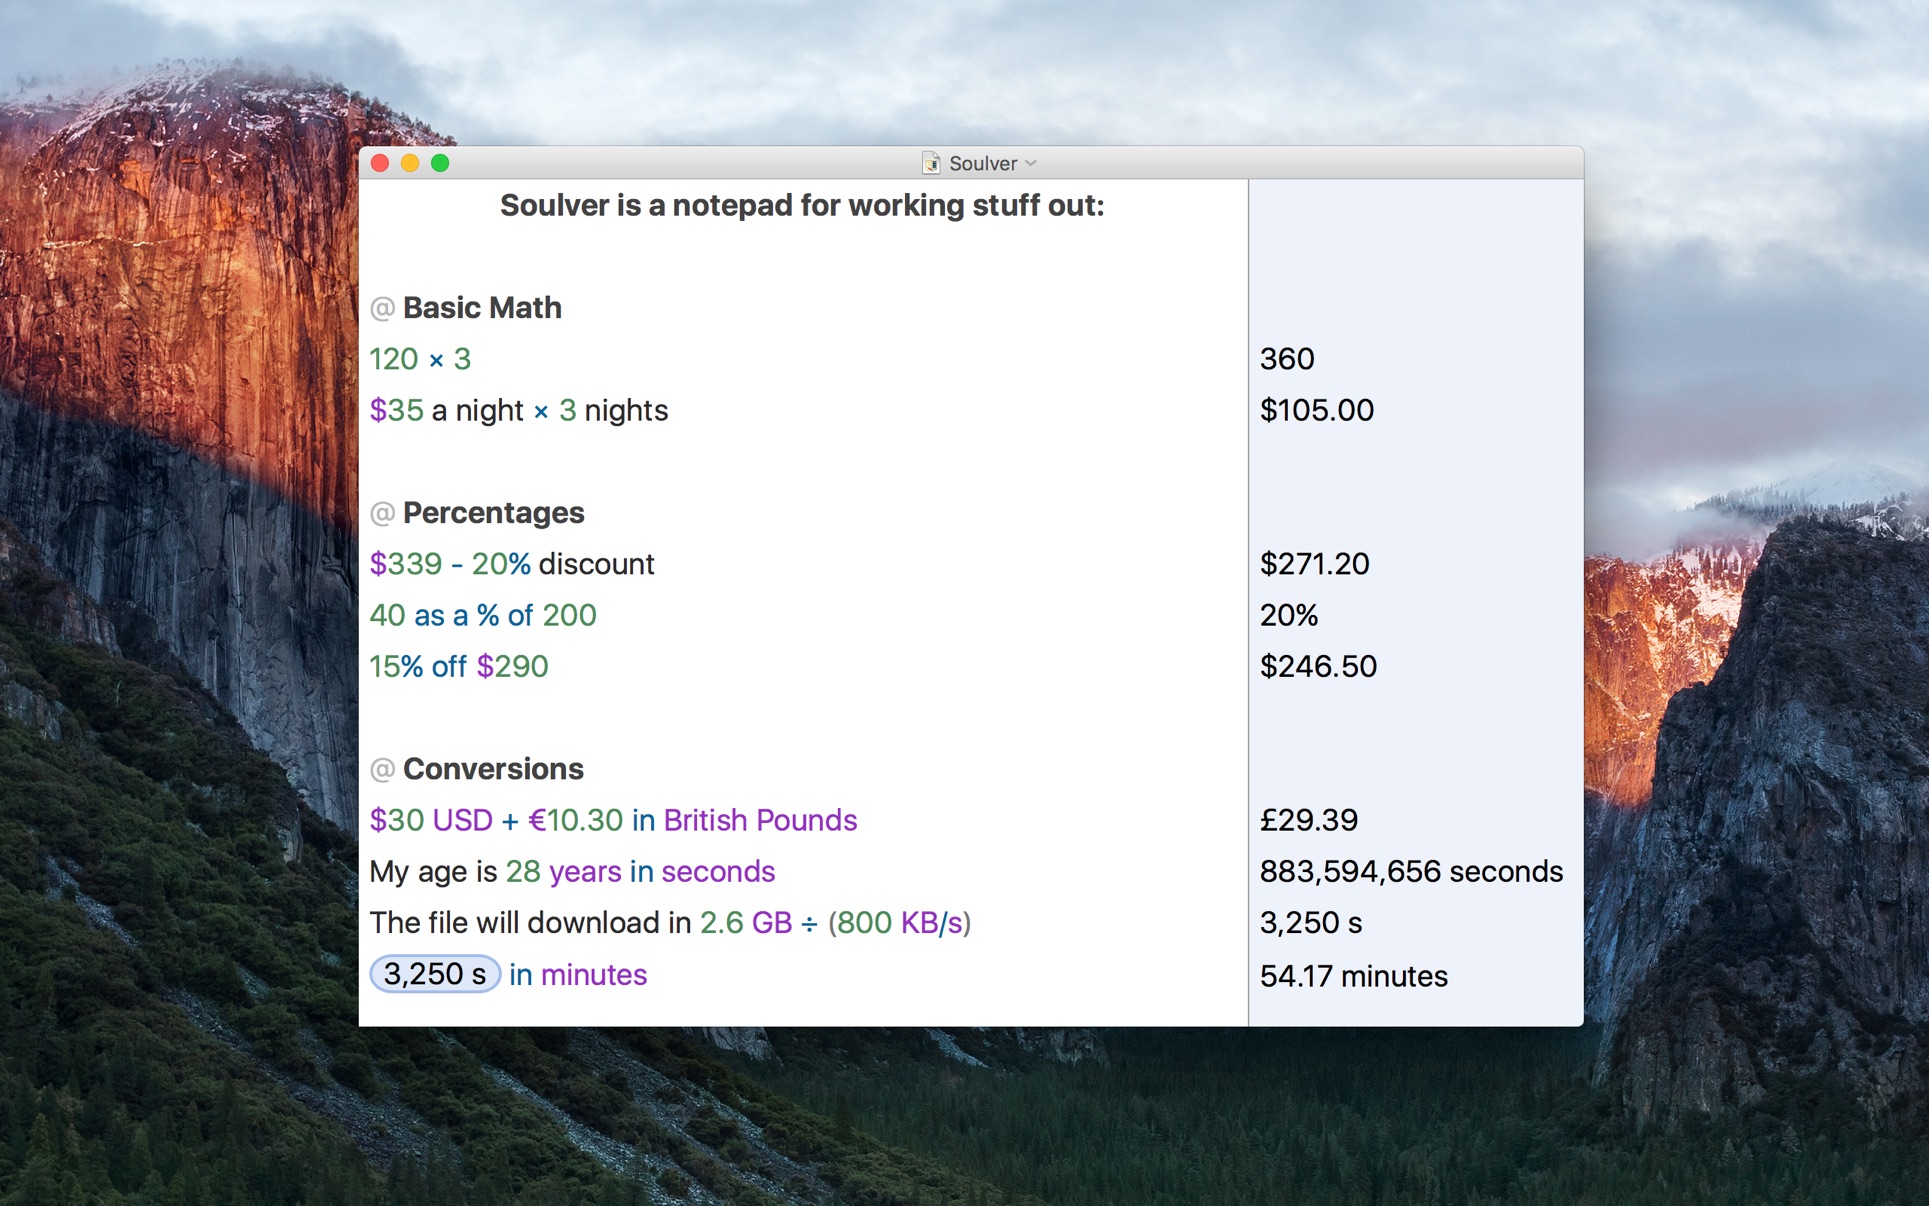Click the 883,594,656 seconds result
The height and width of the screenshot is (1206, 1929).
coord(1410,871)
